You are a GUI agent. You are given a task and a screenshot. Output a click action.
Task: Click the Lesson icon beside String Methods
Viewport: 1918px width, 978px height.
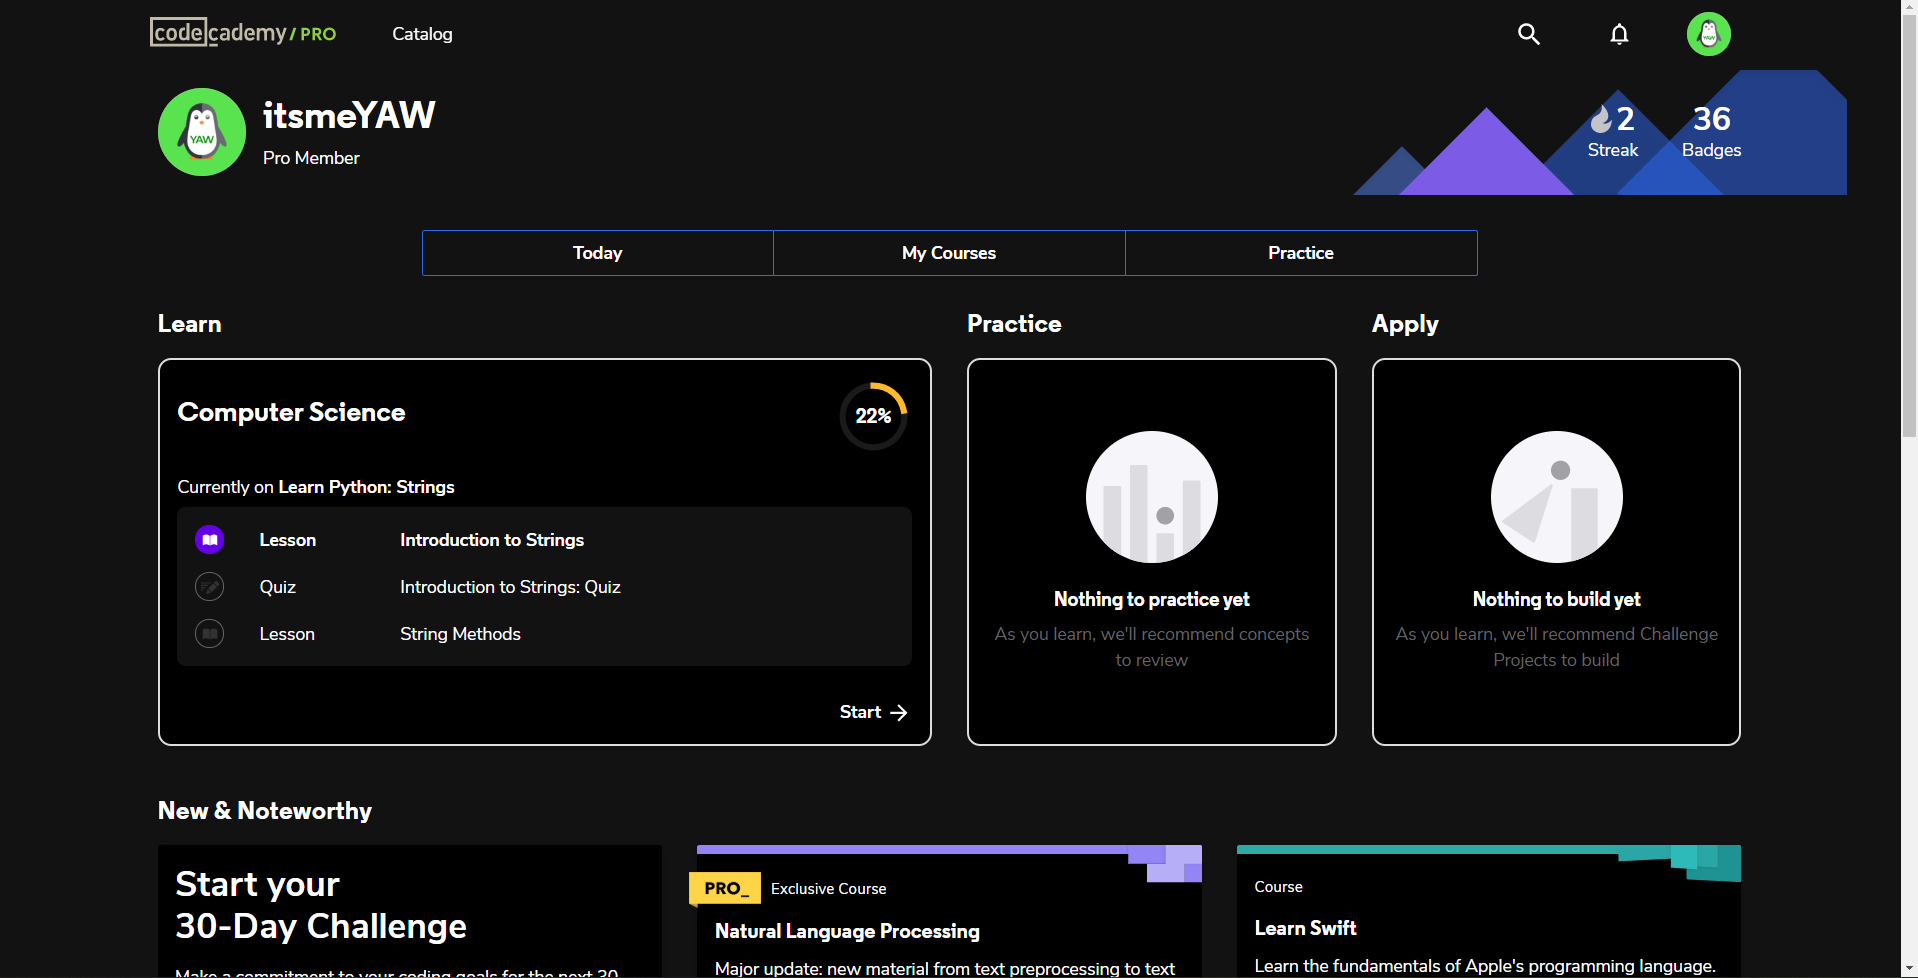point(209,633)
